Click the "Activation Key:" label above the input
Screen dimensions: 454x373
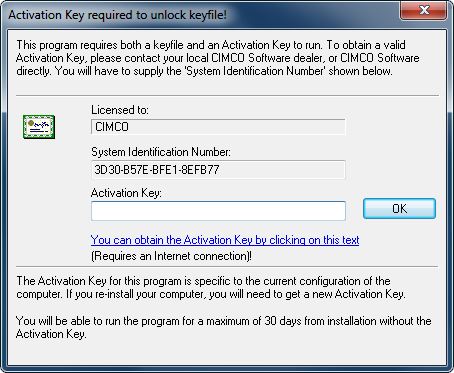coord(126,193)
